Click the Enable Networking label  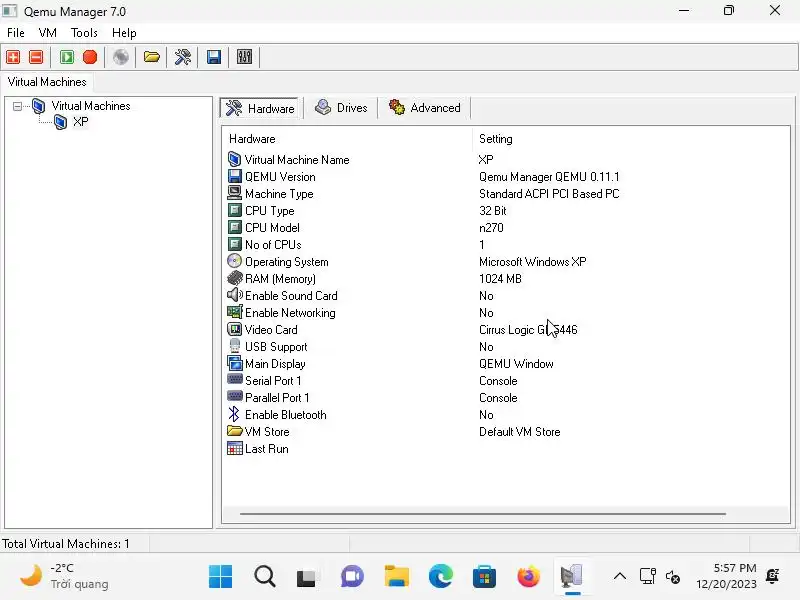(x=290, y=313)
